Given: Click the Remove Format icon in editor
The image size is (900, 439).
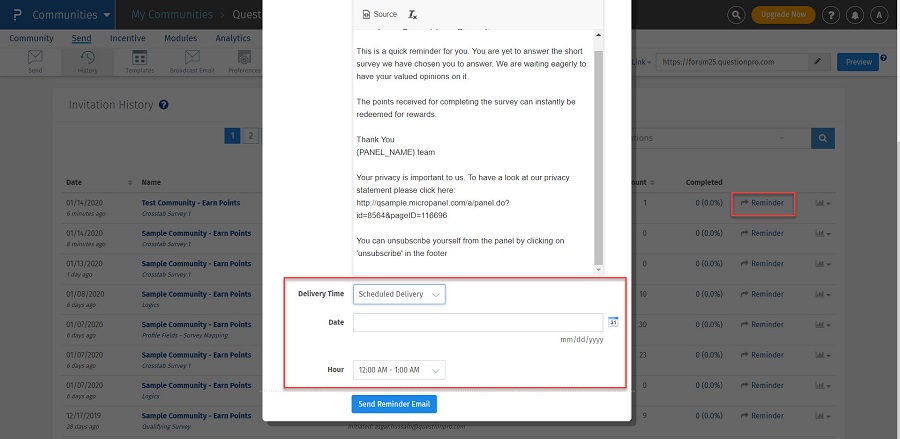Looking at the screenshot, I should coord(413,14).
